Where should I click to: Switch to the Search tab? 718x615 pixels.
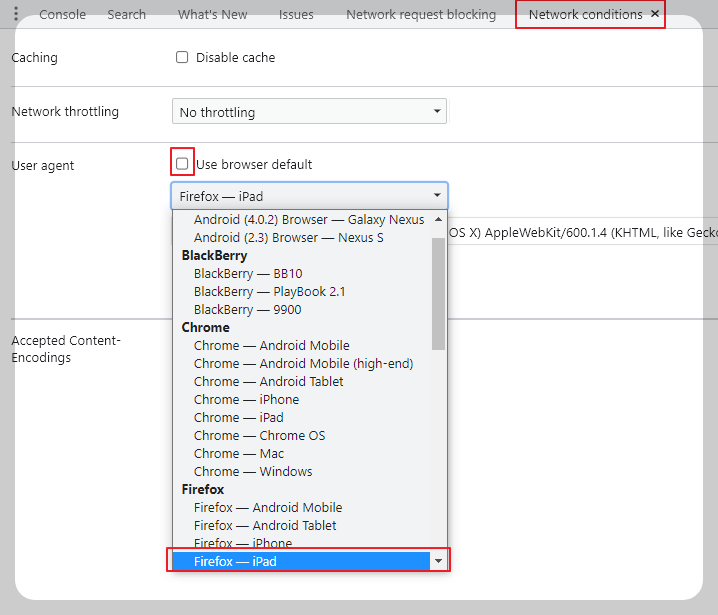point(126,15)
